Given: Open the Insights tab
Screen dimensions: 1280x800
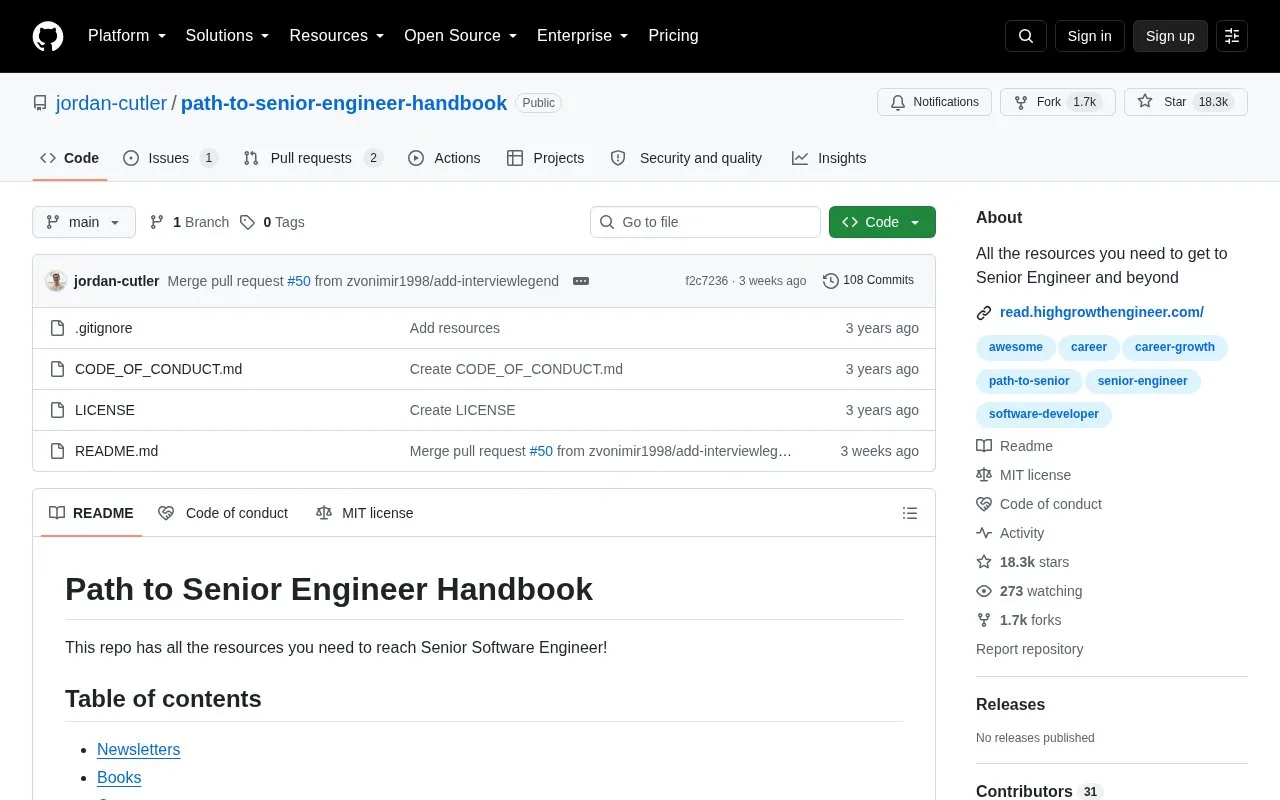Looking at the screenshot, I should click(x=829, y=158).
